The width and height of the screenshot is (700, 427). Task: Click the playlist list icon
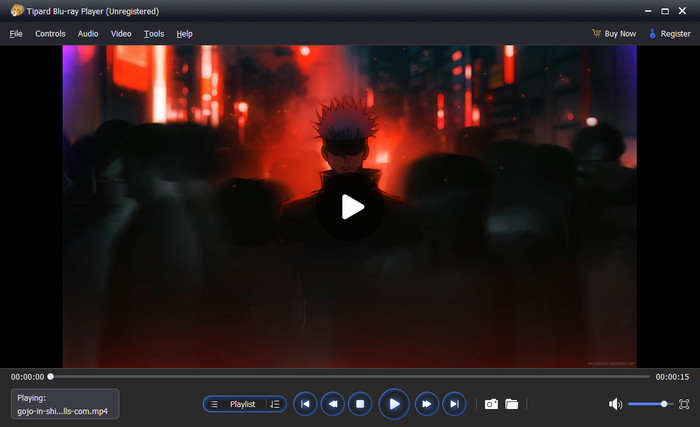[x=214, y=404]
